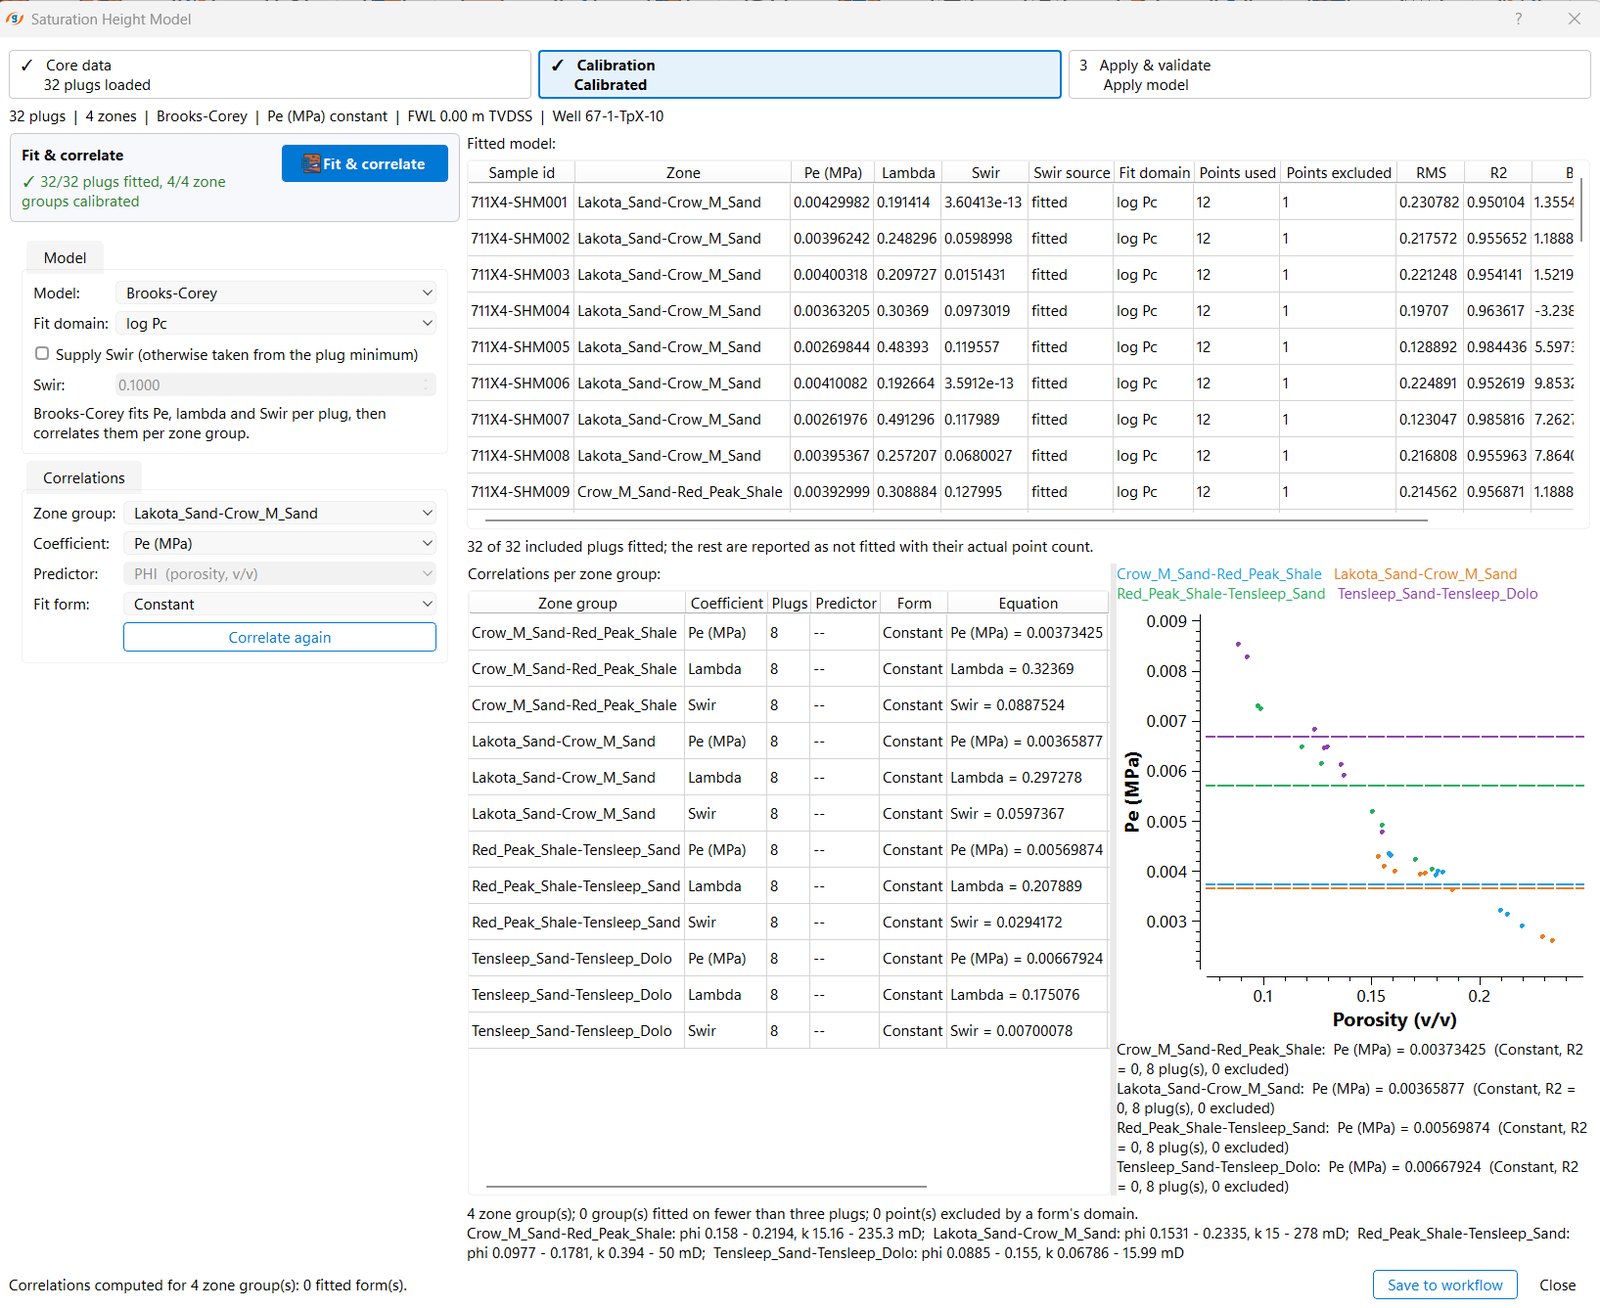Click the Correlations group tab label
Screen dimensions: 1600x1308
click(x=84, y=478)
